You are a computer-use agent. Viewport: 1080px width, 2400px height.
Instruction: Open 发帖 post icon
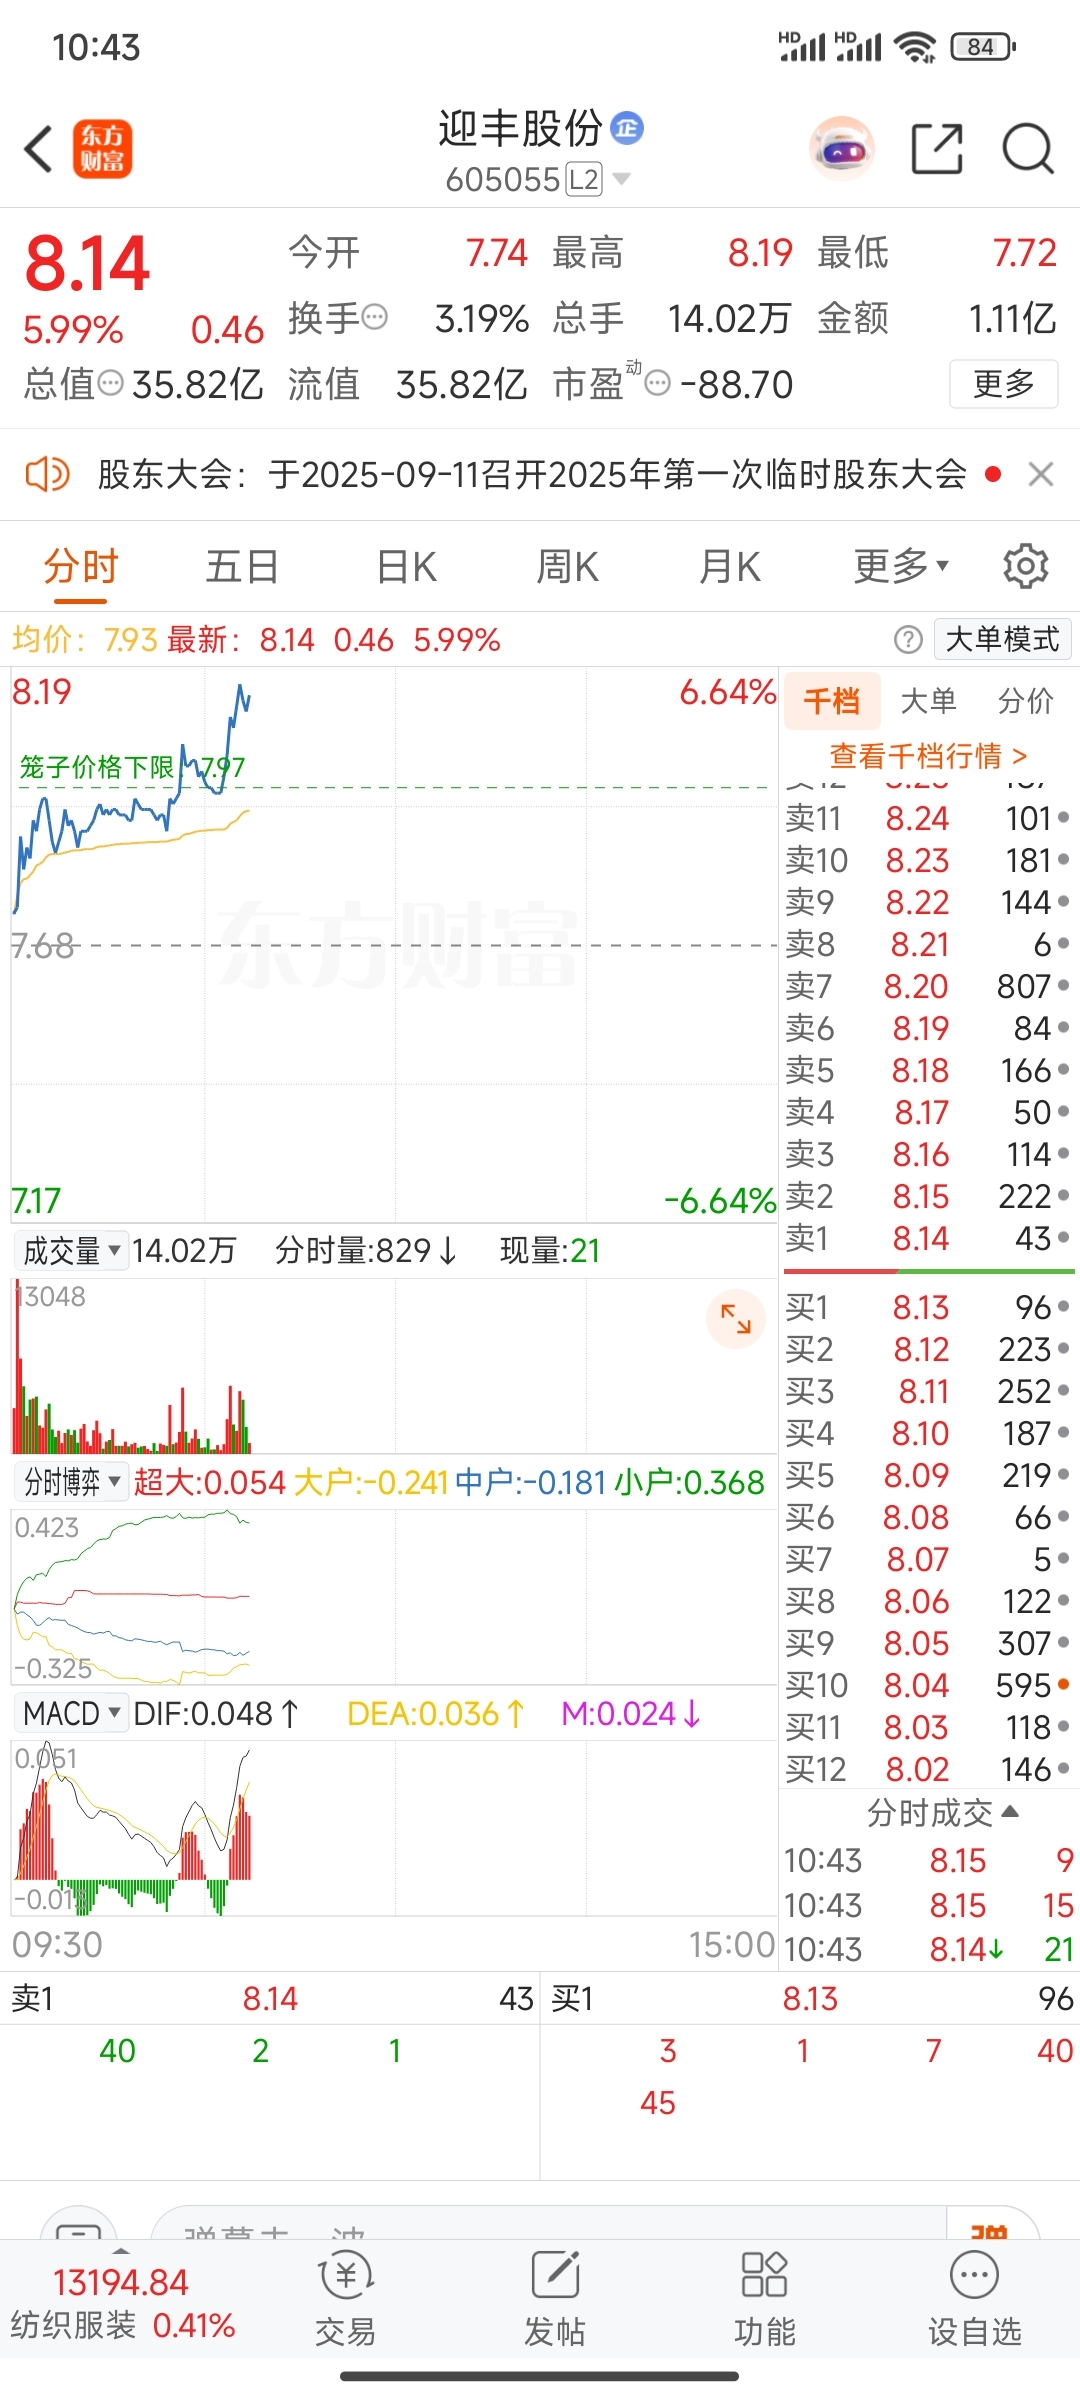coord(555,2298)
